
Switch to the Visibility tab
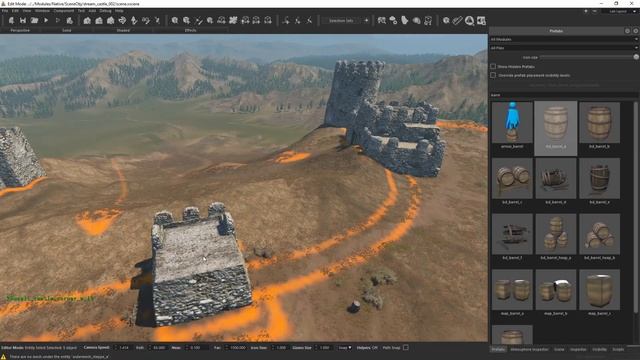[600, 349]
